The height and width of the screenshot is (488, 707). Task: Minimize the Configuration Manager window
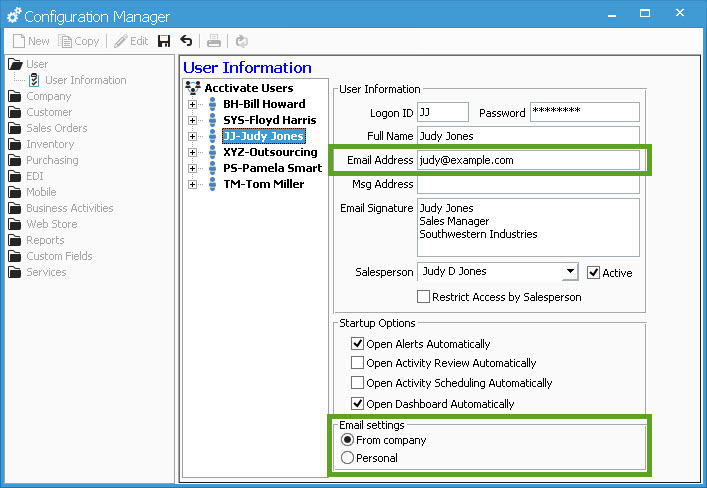click(x=612, y=14)
